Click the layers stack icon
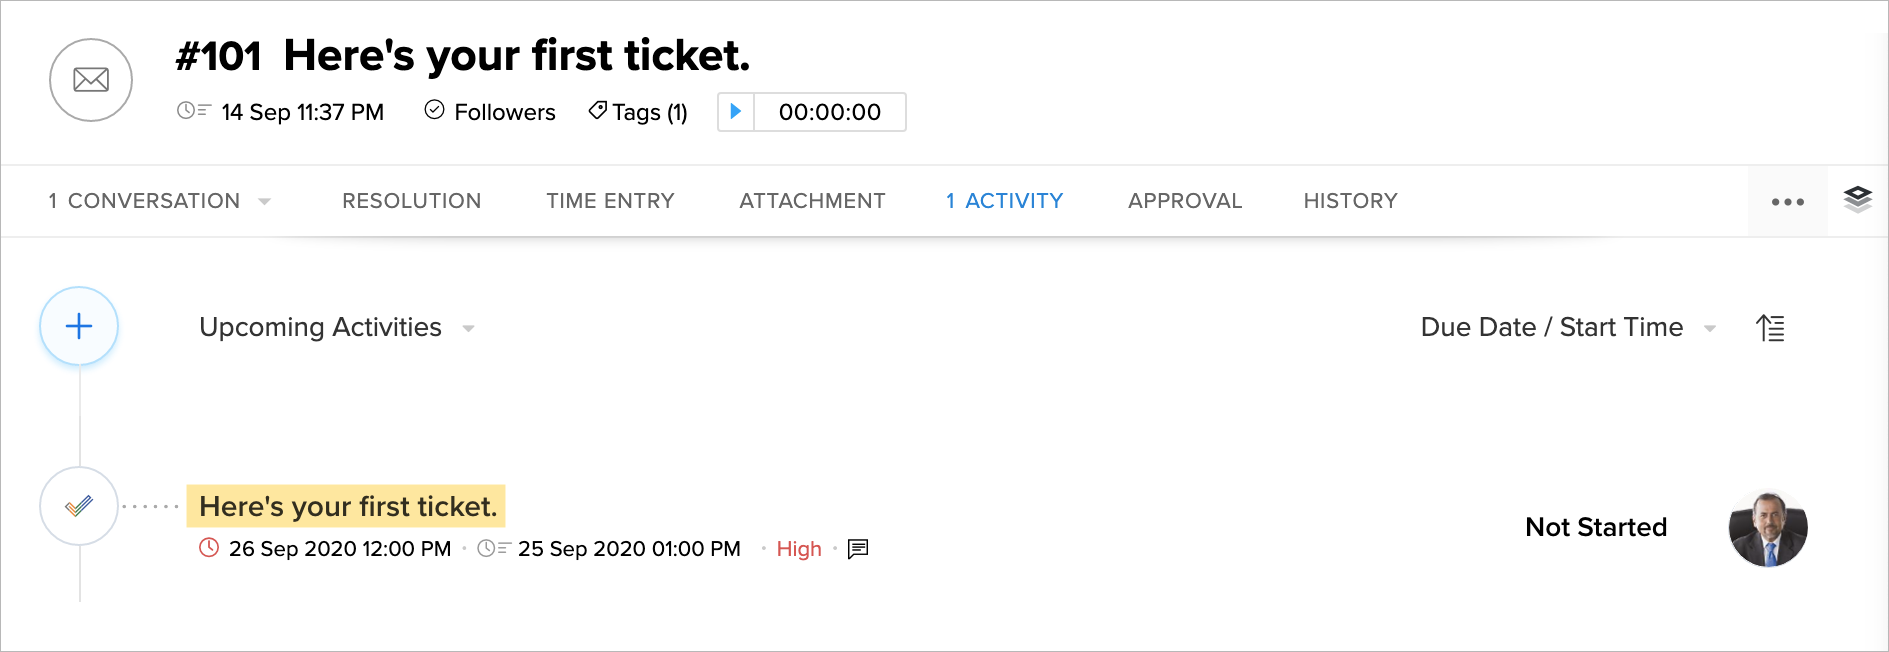 pos(1857,200)
